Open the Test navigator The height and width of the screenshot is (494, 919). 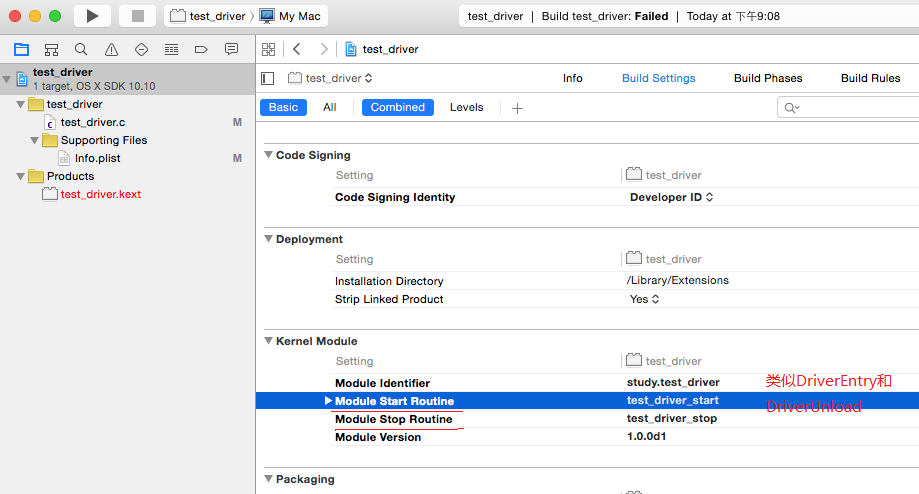(141, 49)
